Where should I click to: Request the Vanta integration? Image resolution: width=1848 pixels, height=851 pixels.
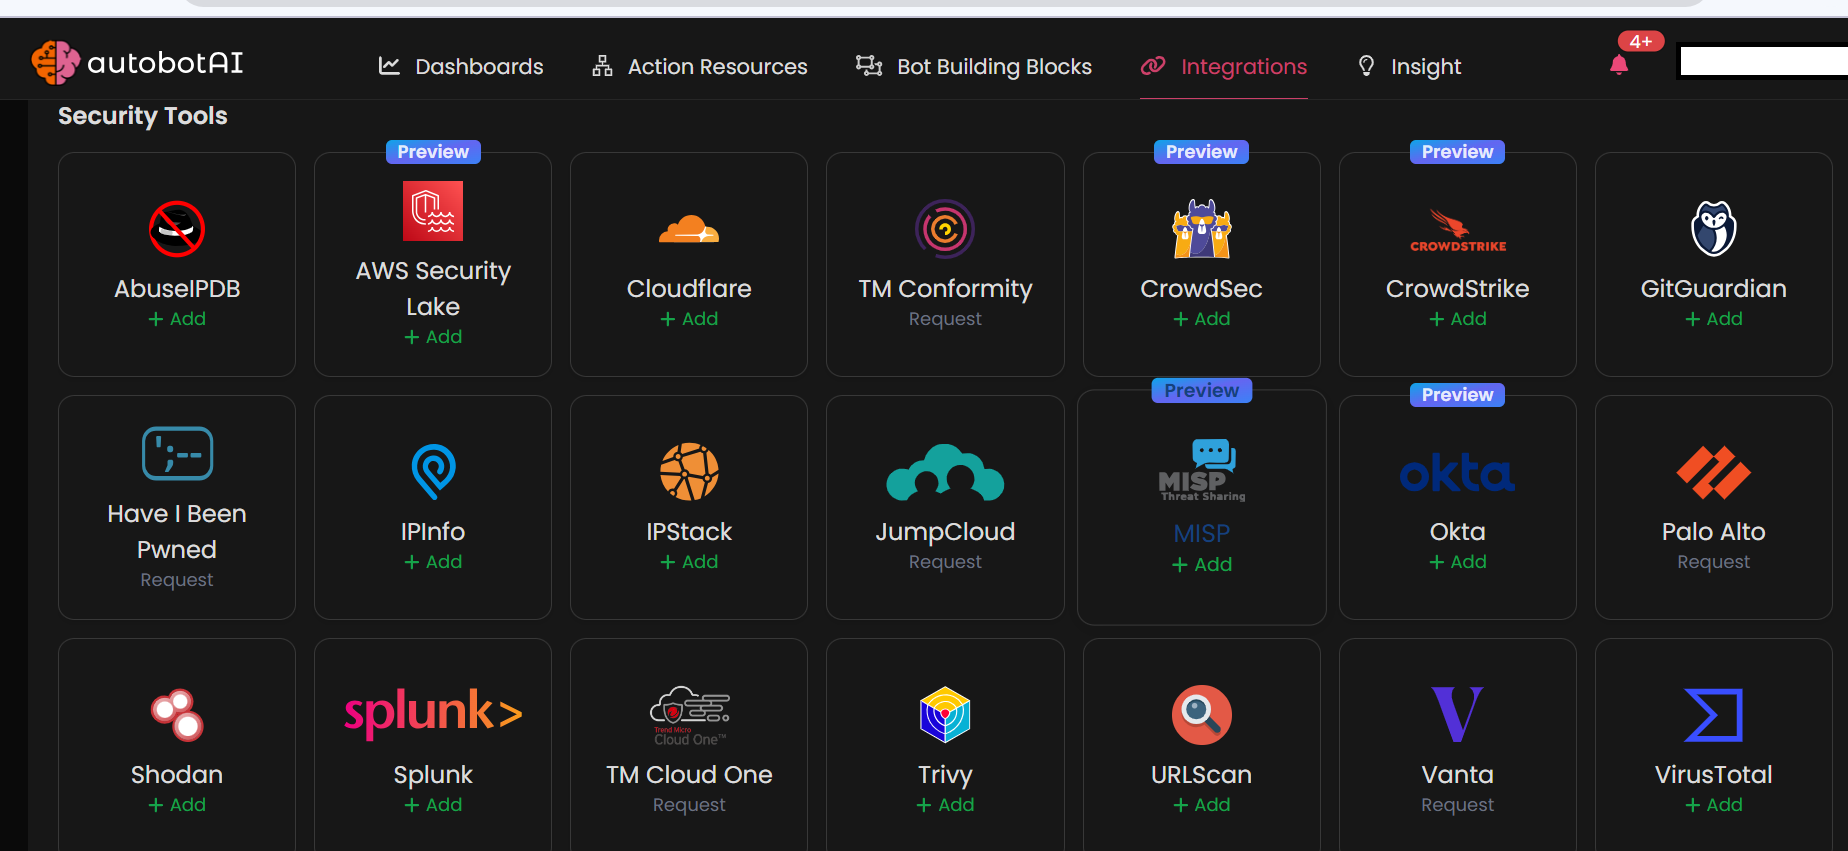pyautogui.click(x=1458, y=805)
